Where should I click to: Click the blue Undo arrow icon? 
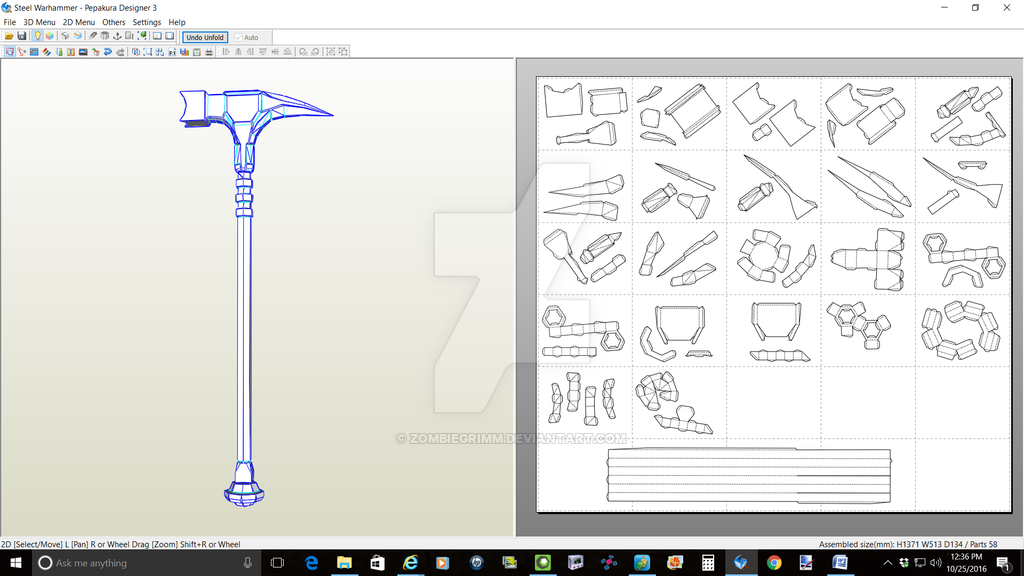[108, 52]
